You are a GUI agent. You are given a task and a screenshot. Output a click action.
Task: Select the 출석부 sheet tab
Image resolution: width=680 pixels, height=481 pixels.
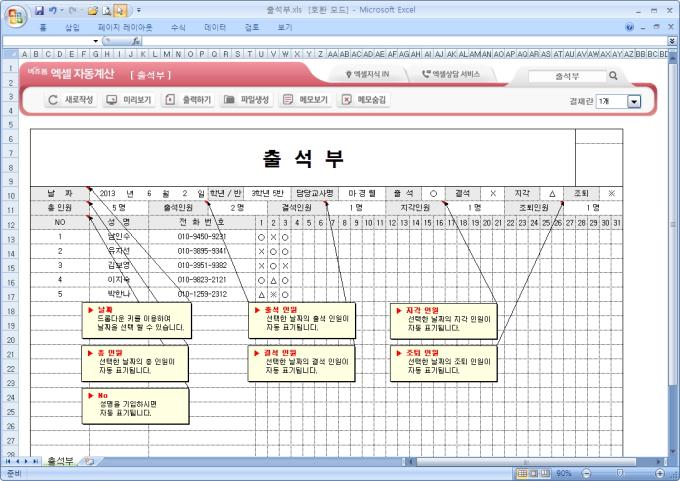(x=59, y=461)
